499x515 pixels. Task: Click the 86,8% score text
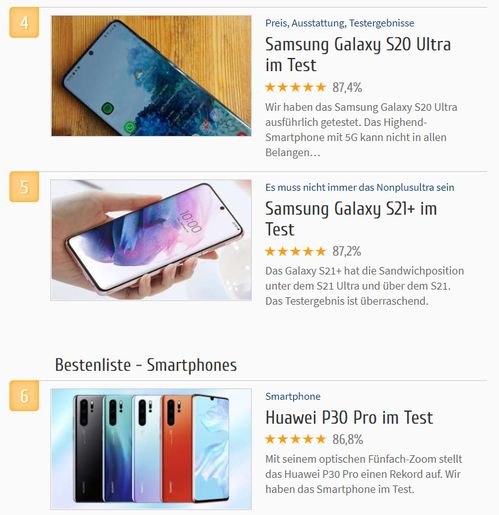pyautogui.click(x=347, y=440)
